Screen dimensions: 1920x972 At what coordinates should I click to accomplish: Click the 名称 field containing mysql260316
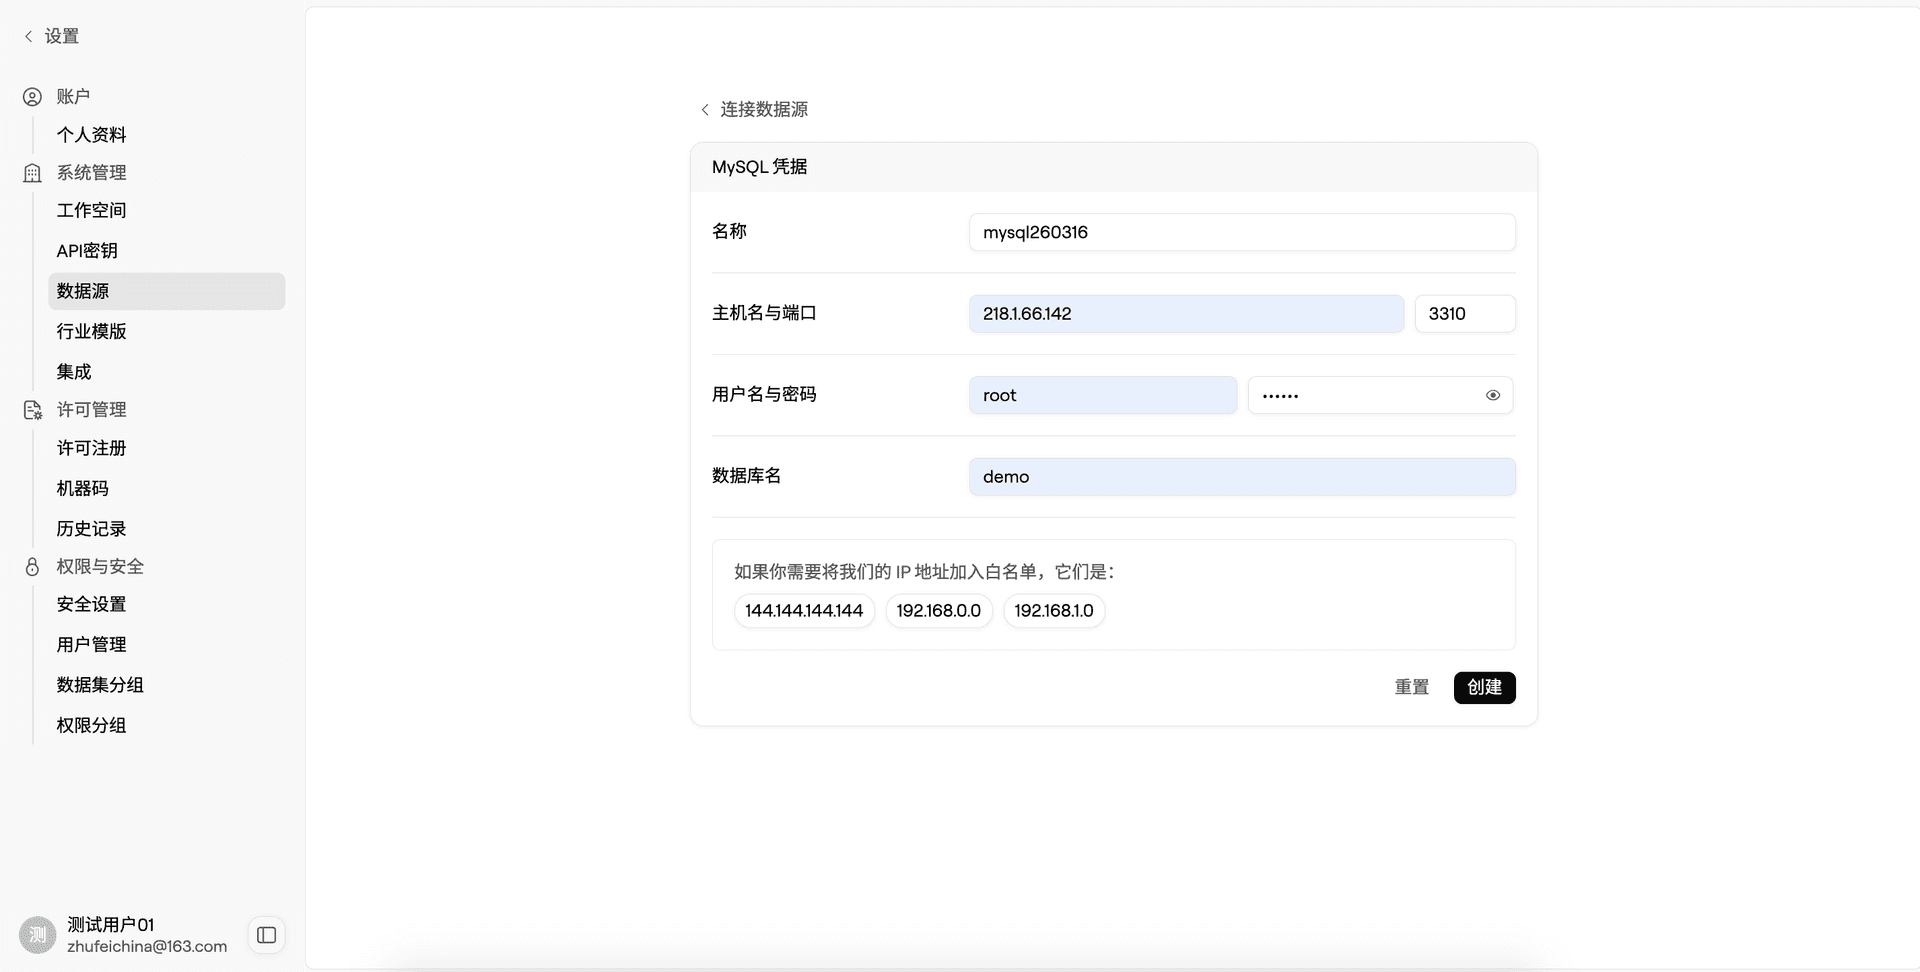coord(1242,232)
